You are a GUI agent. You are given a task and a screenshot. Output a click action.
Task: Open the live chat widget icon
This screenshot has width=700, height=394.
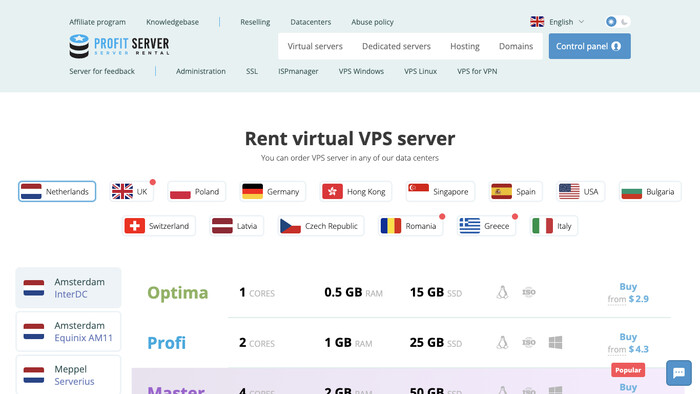click(679, 372)
